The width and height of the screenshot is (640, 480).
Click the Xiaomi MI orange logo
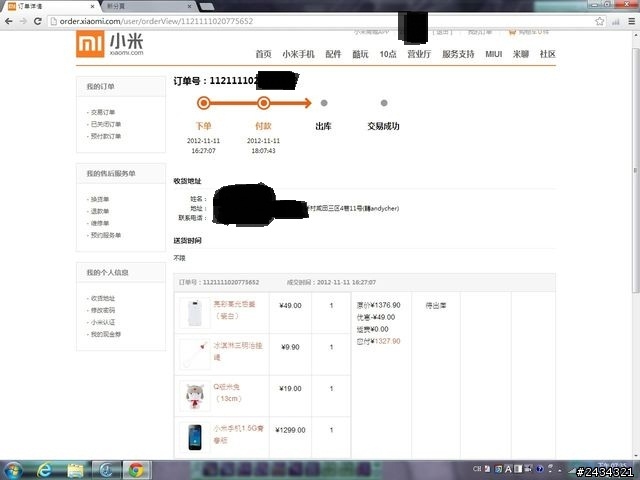click(x=90, y=44)
